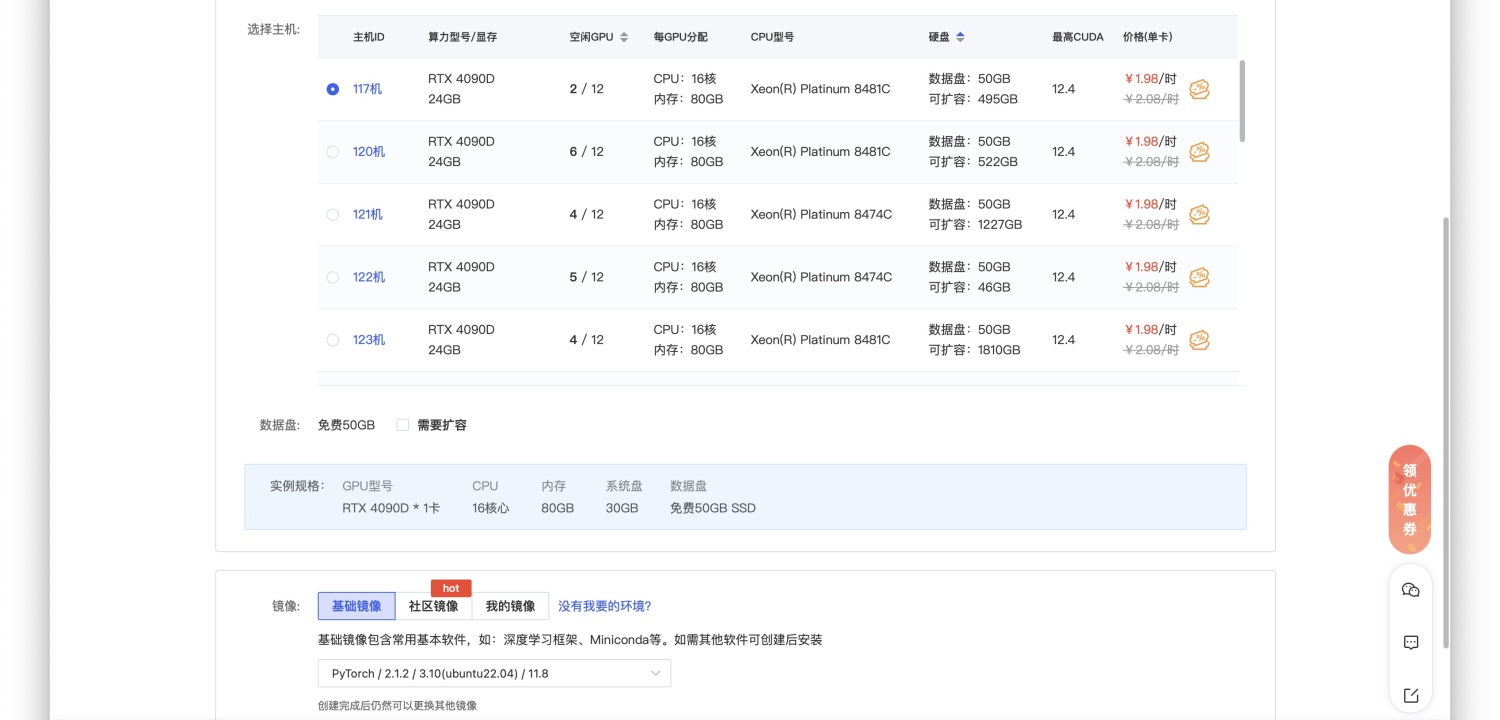Sort hosts by 硬盘 column arrows
The image size is (1500, 720).
tap(960, 37)
